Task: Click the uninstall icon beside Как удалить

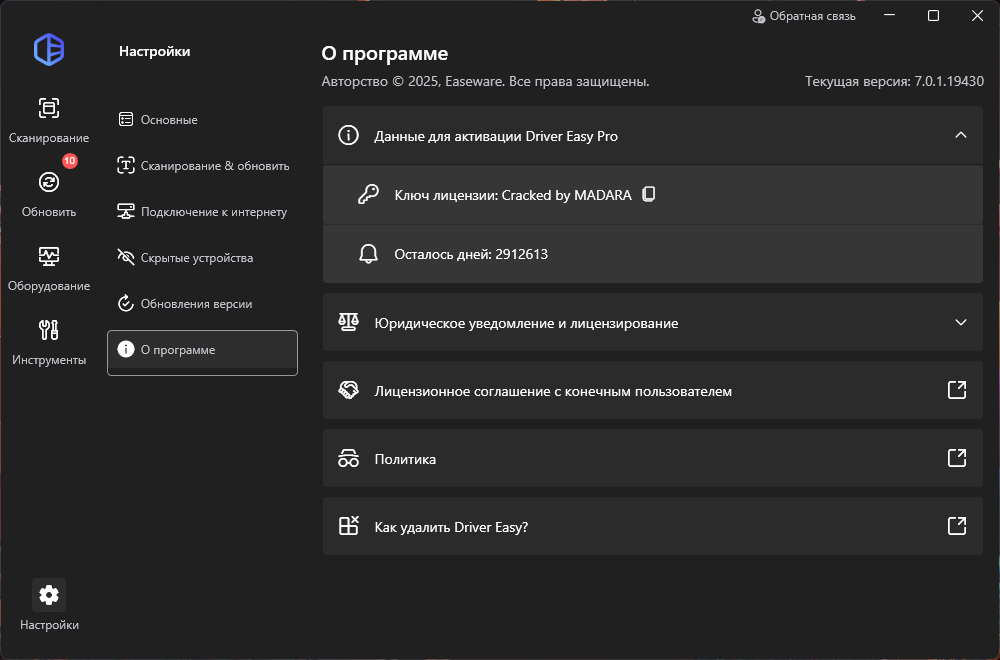Action: coord(348,526)
